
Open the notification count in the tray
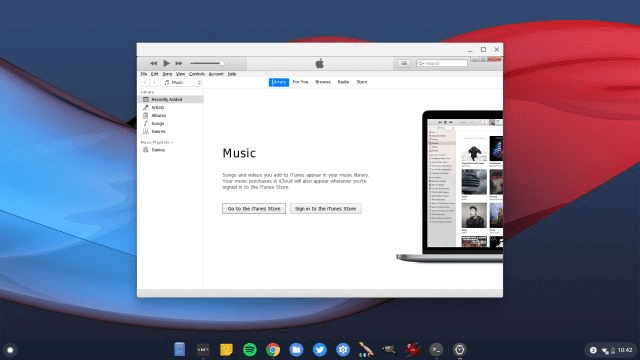(593, 350)
